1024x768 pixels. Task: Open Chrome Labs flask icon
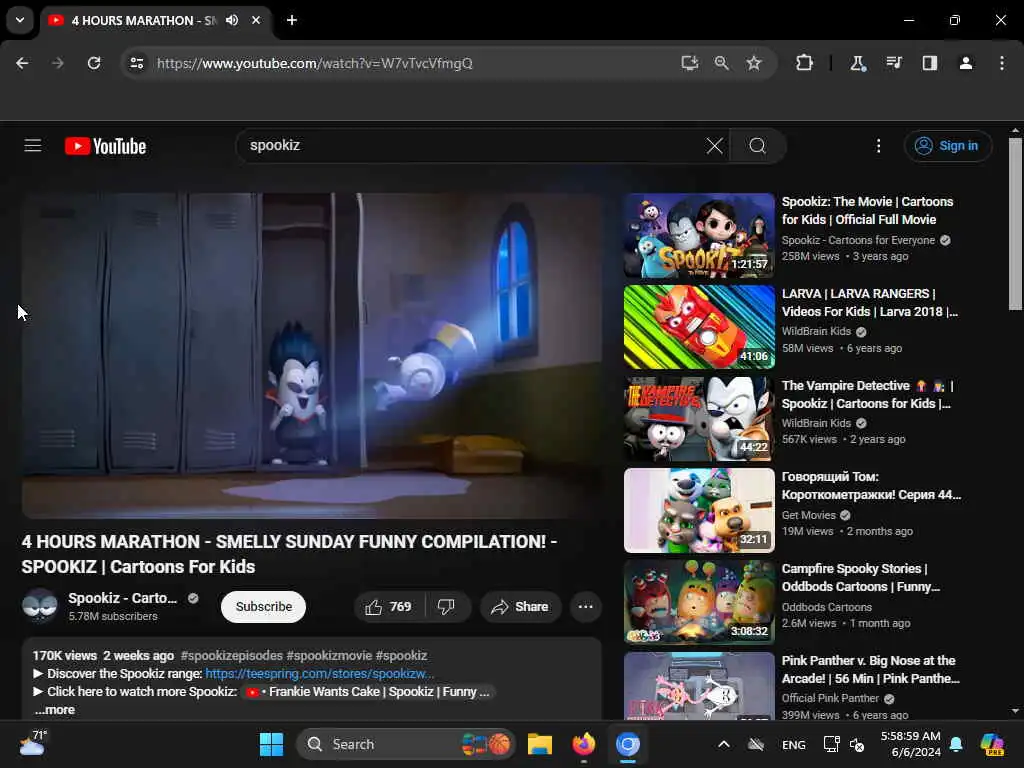point(857,63)
